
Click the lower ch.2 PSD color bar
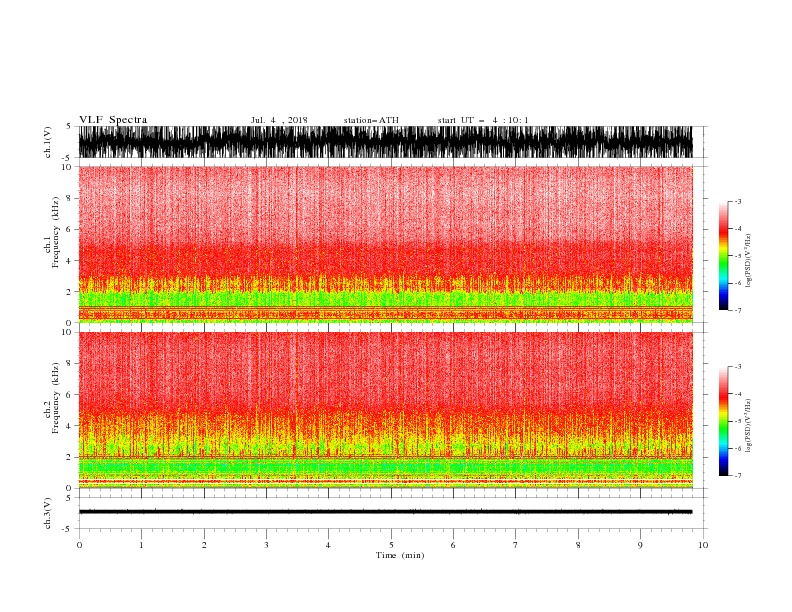pos(723,421)
